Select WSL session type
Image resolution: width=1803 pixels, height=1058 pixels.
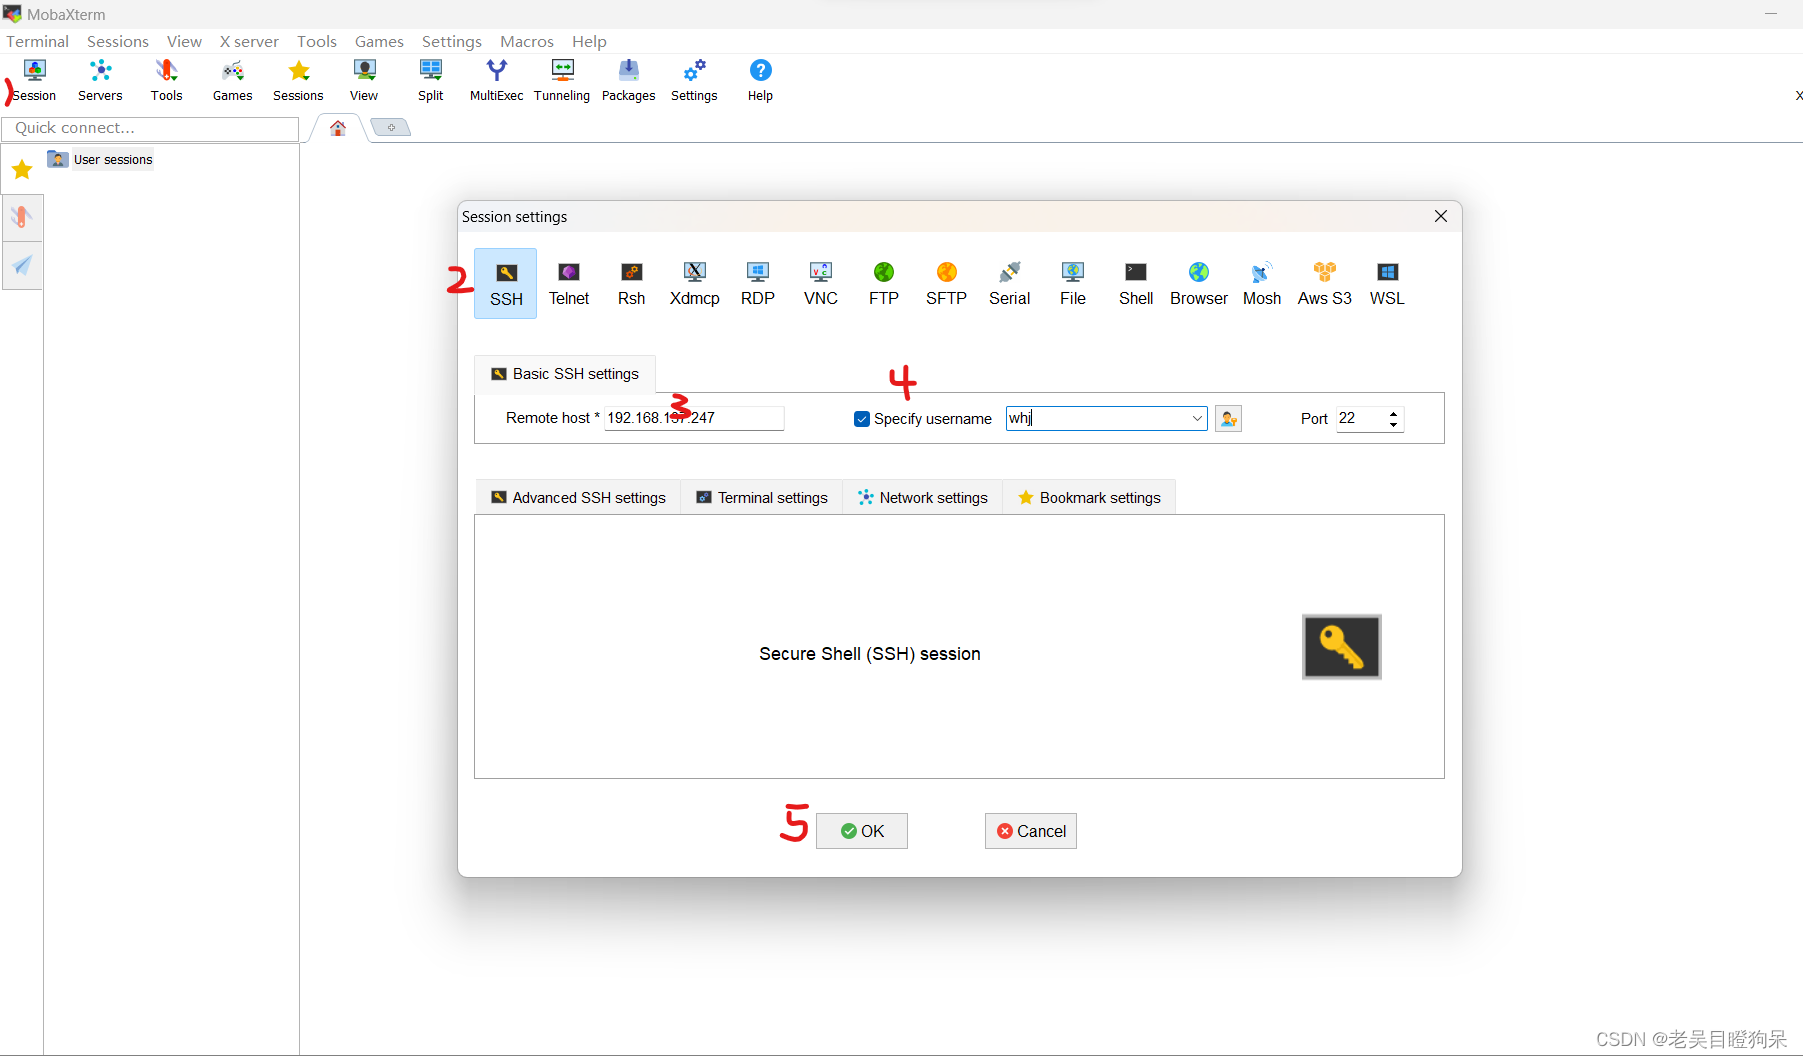click(x=1388, y=284)
